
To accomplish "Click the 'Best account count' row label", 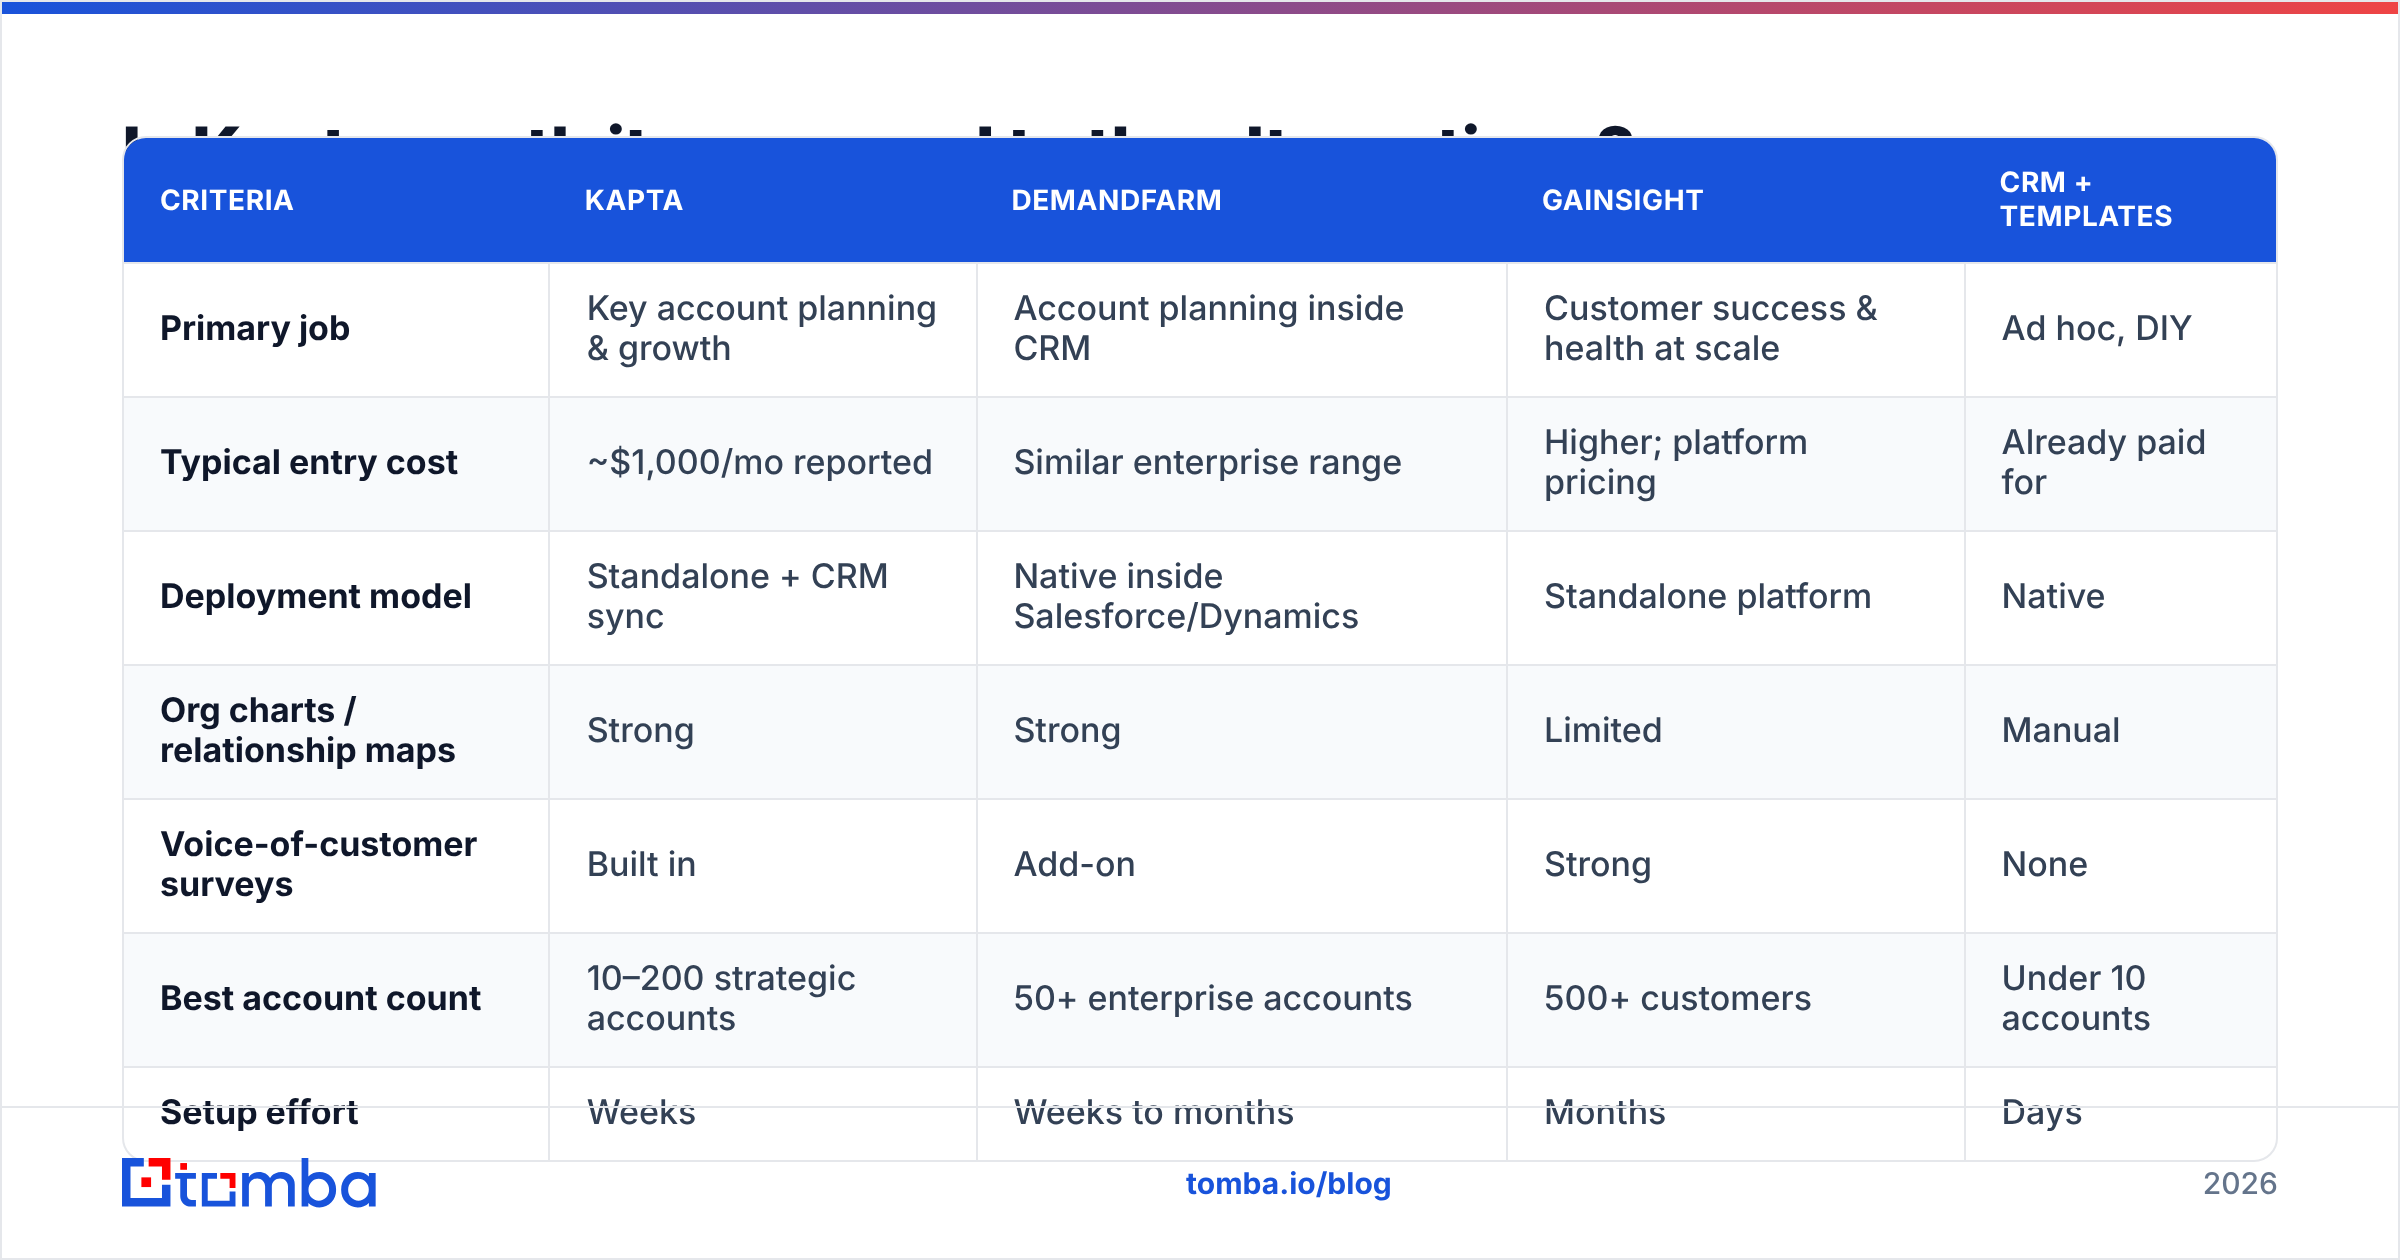I will pos(321,998).
